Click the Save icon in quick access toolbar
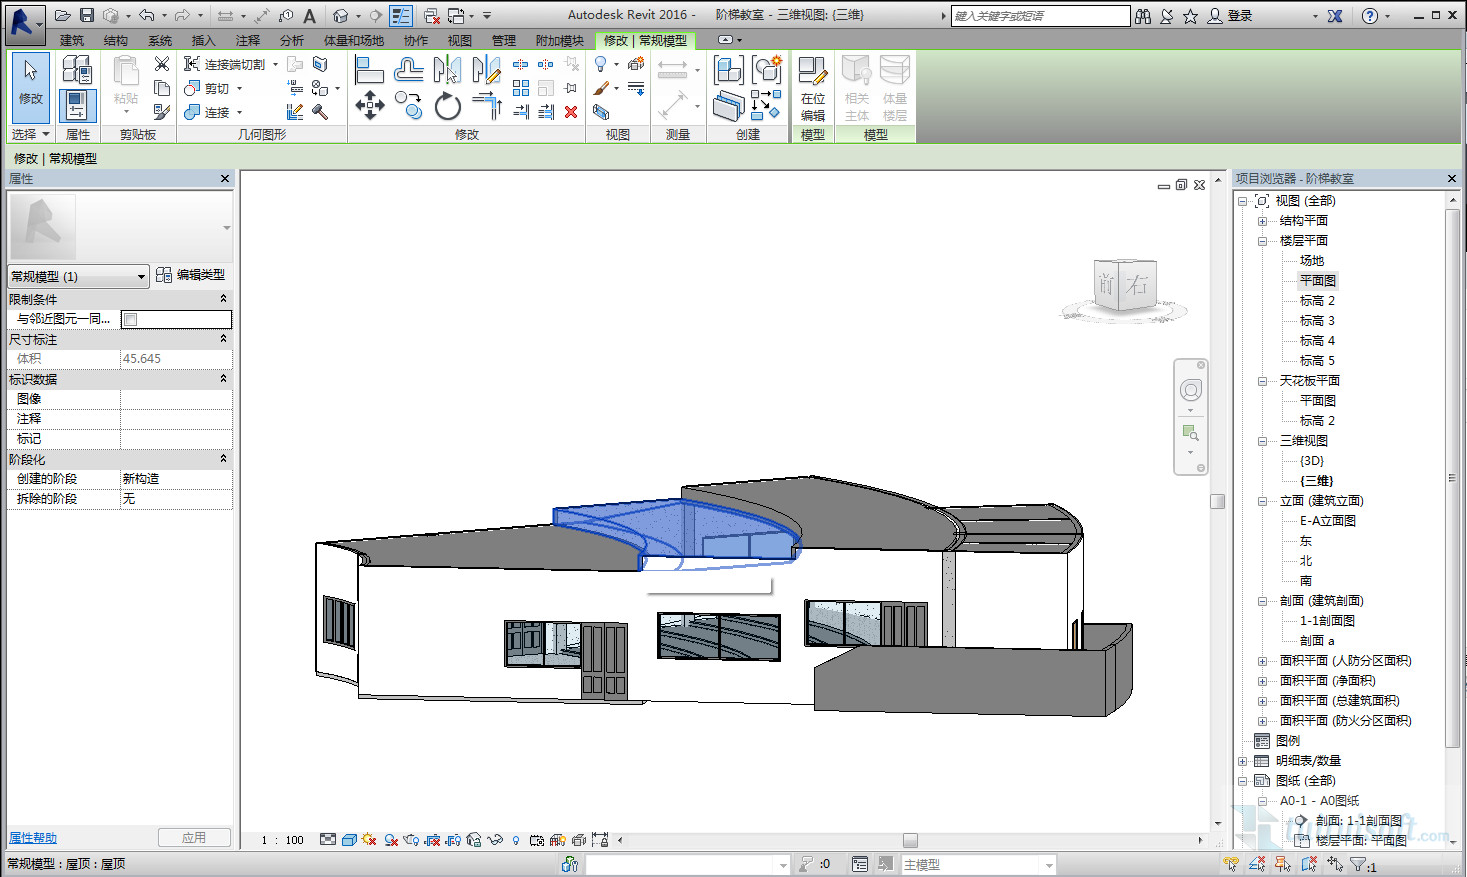The height and width of the screenshot is (877, 1467). coord(87,15)
